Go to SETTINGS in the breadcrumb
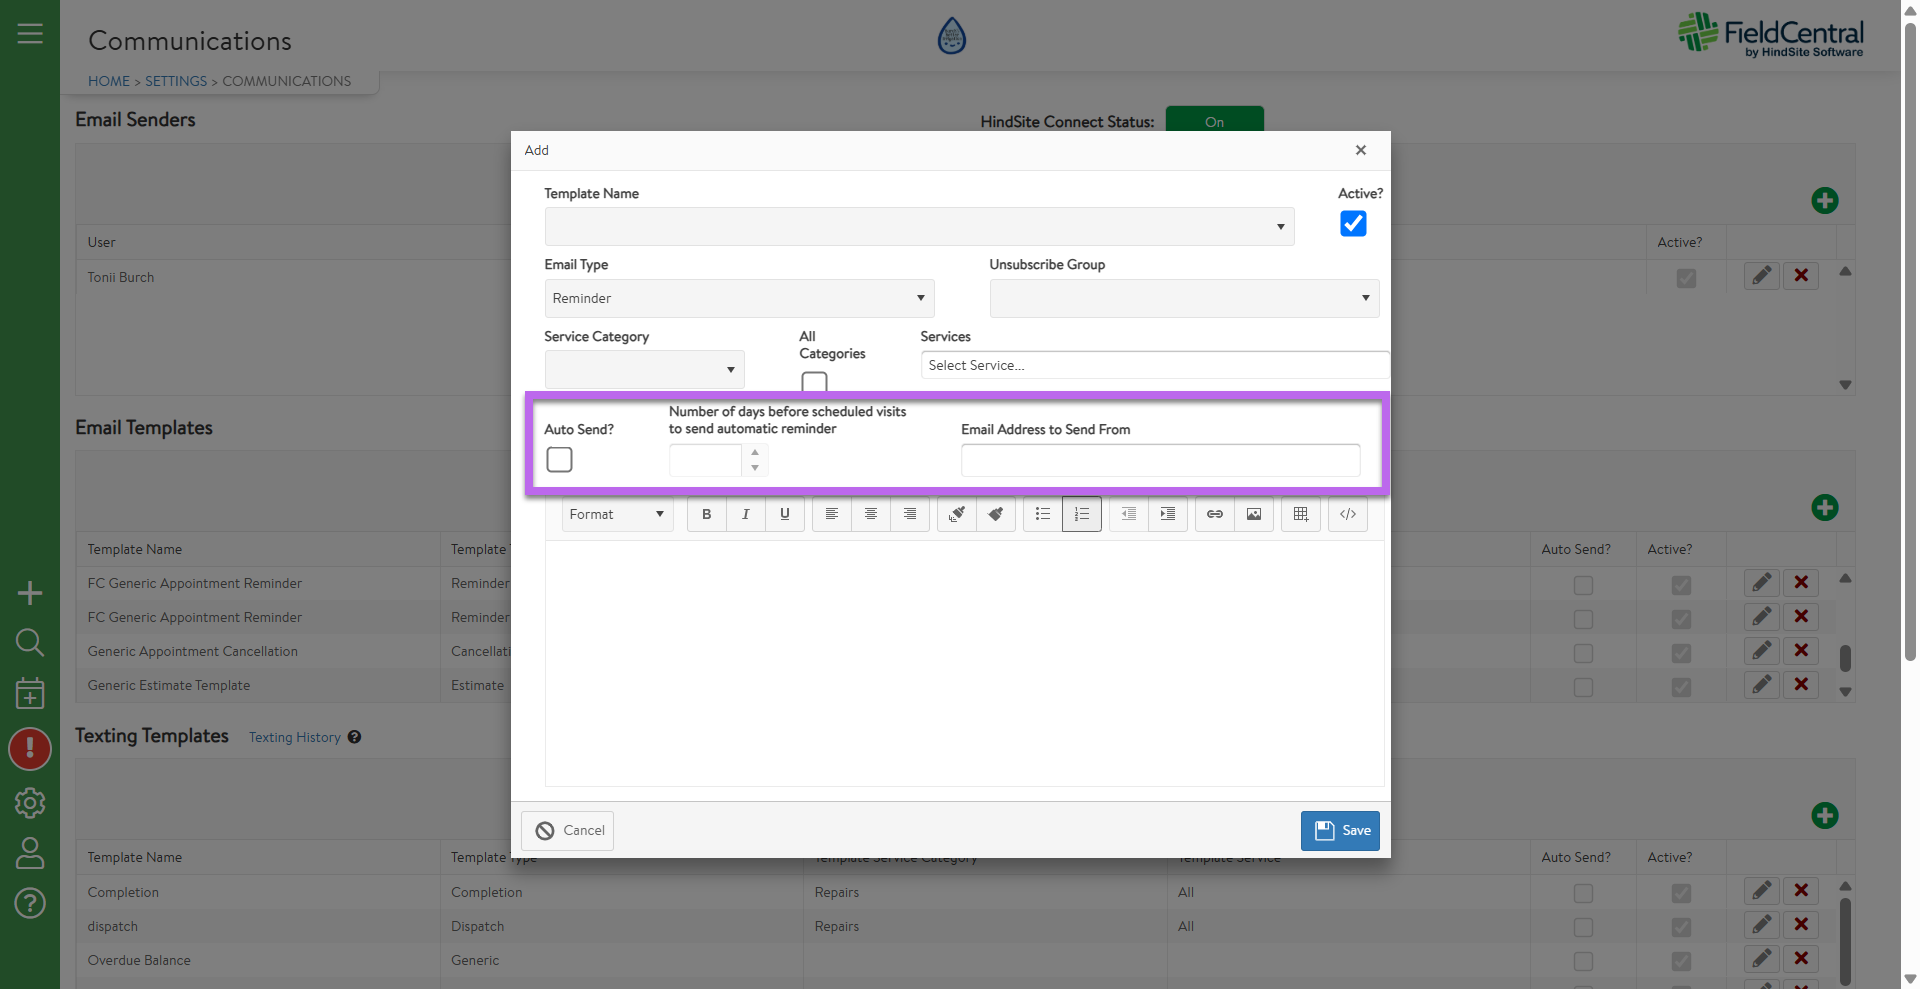1920x989 pixels. click(176, 81)
